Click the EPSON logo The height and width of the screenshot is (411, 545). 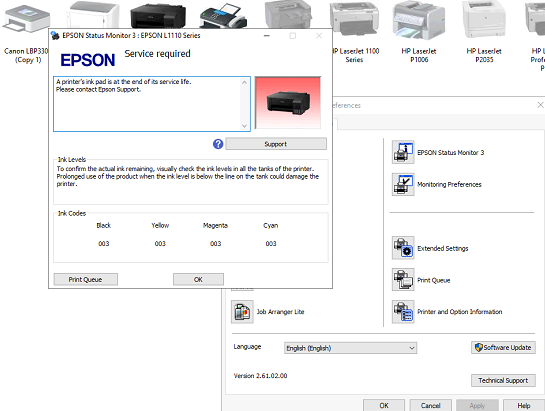(88, 60)
